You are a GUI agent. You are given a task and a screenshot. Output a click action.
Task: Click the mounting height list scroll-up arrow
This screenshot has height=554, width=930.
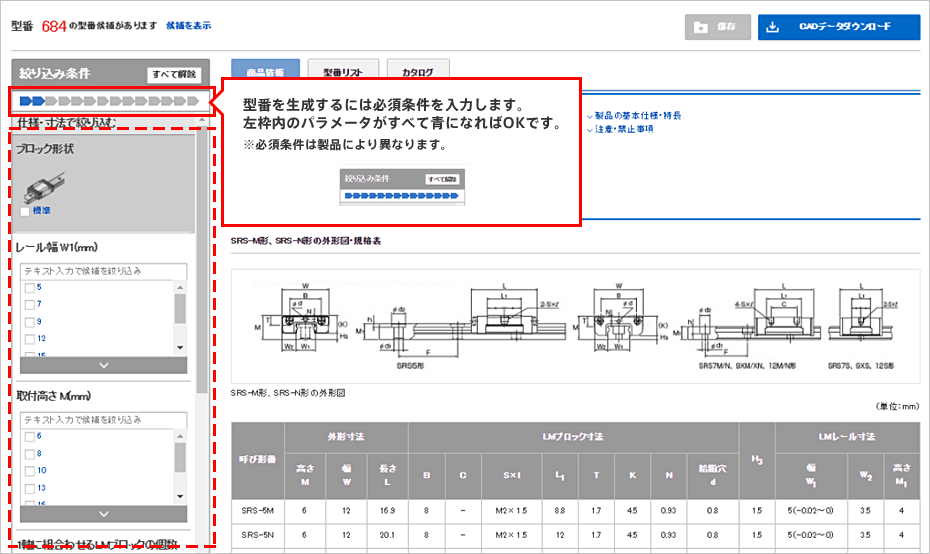(180, 436)
